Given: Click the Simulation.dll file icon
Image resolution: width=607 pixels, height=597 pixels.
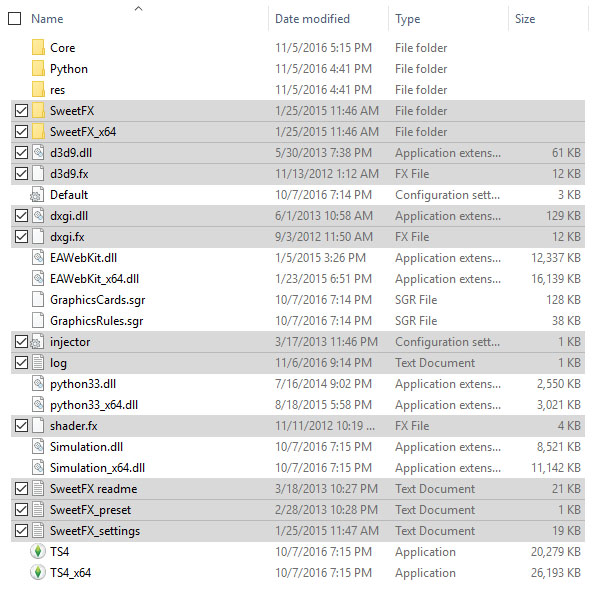Looking at the screenshot, I should [38, 447].
